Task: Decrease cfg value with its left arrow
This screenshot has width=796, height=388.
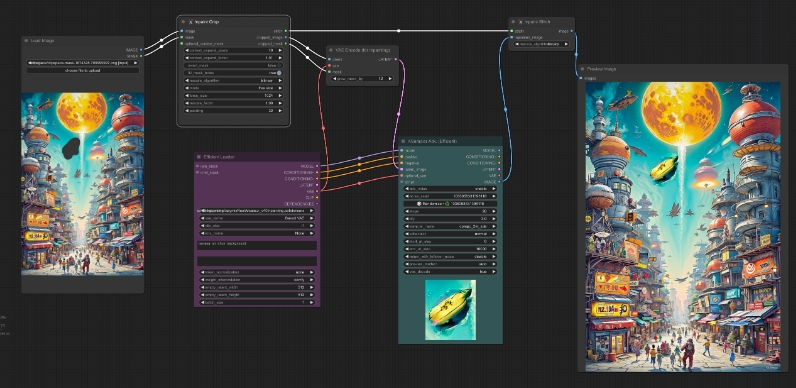Action: [407, 219]
